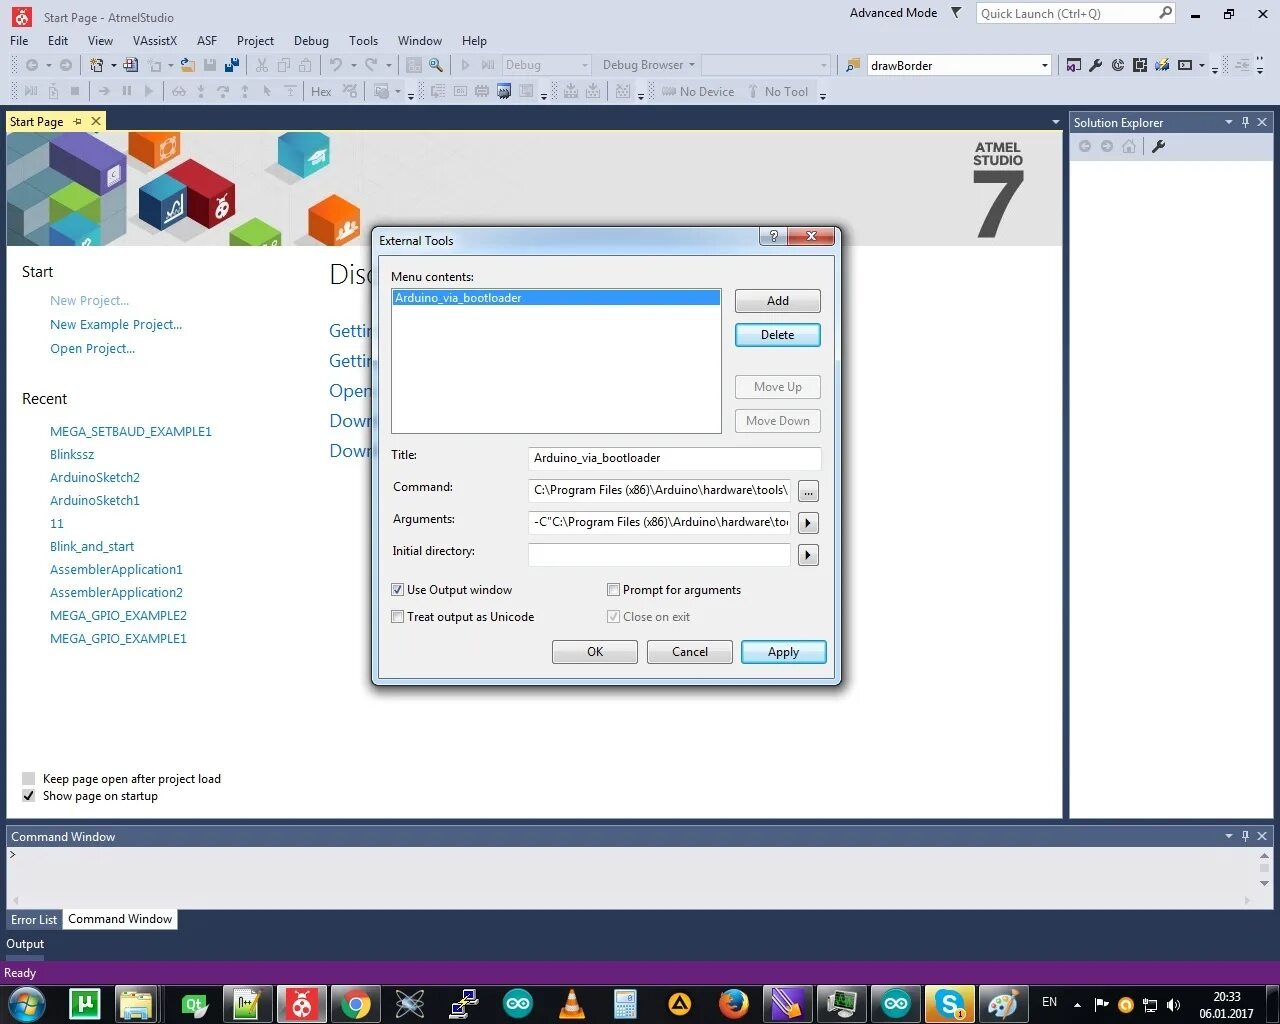
Task: Toggle Close on exit checkbox
Action: point(613,617)
